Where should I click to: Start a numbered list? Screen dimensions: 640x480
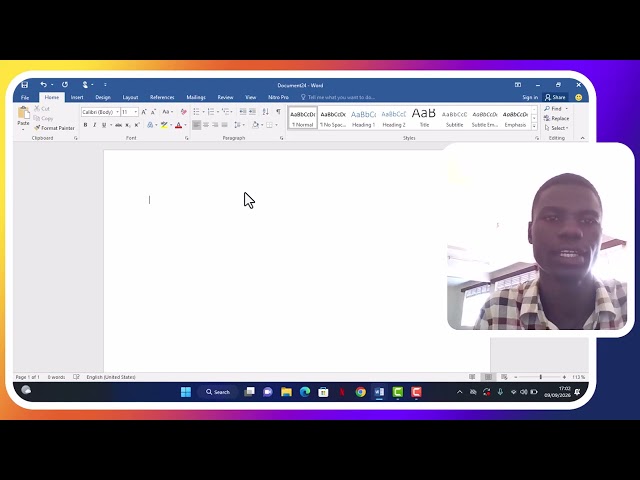(x=211, y=112)
